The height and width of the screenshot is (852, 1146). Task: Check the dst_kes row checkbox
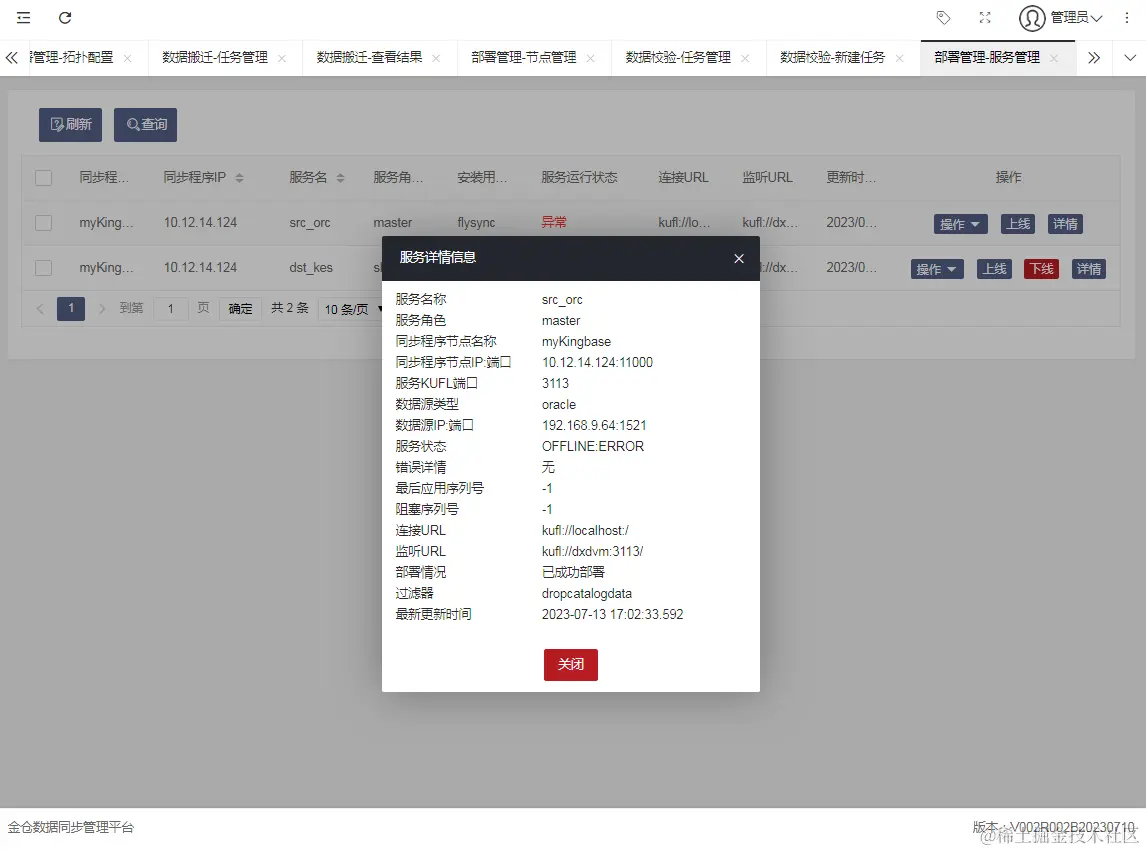(x=44, y=268)
